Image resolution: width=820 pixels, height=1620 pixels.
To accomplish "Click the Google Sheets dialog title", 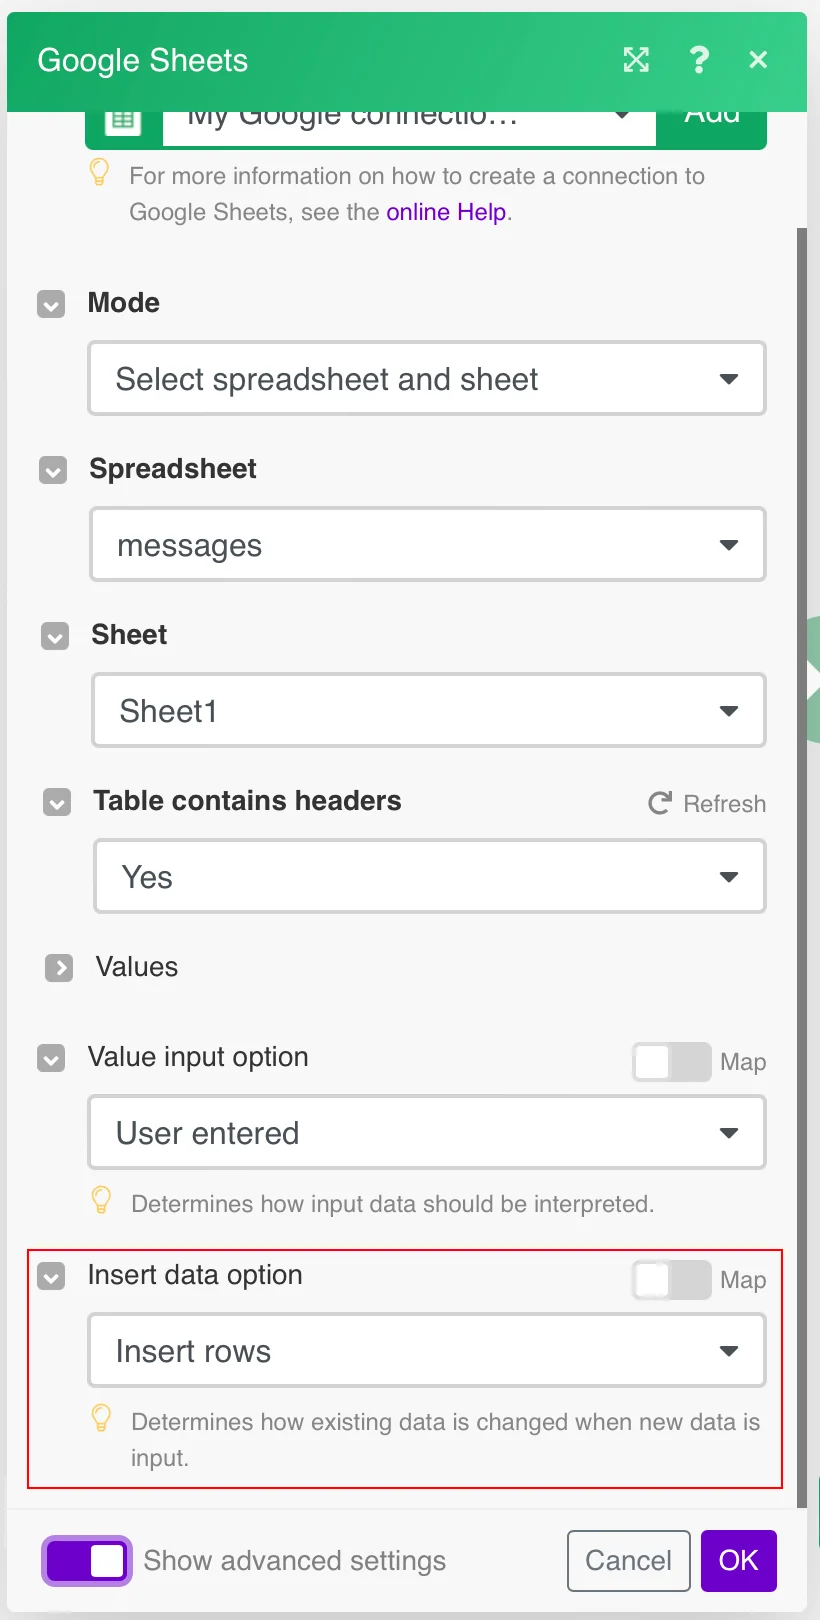I will click(x=143, y=61).
